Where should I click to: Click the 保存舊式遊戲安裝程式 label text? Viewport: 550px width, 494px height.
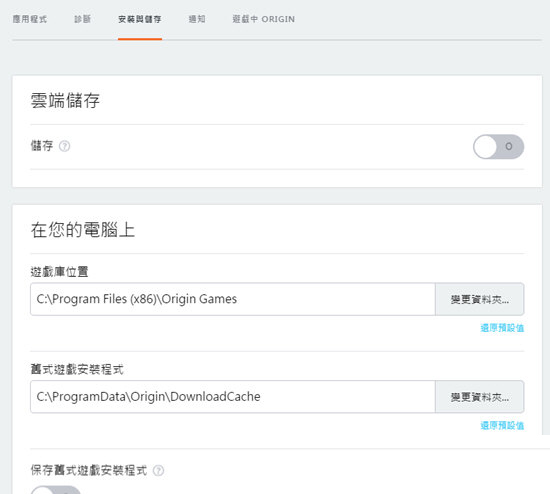point(89,470)
